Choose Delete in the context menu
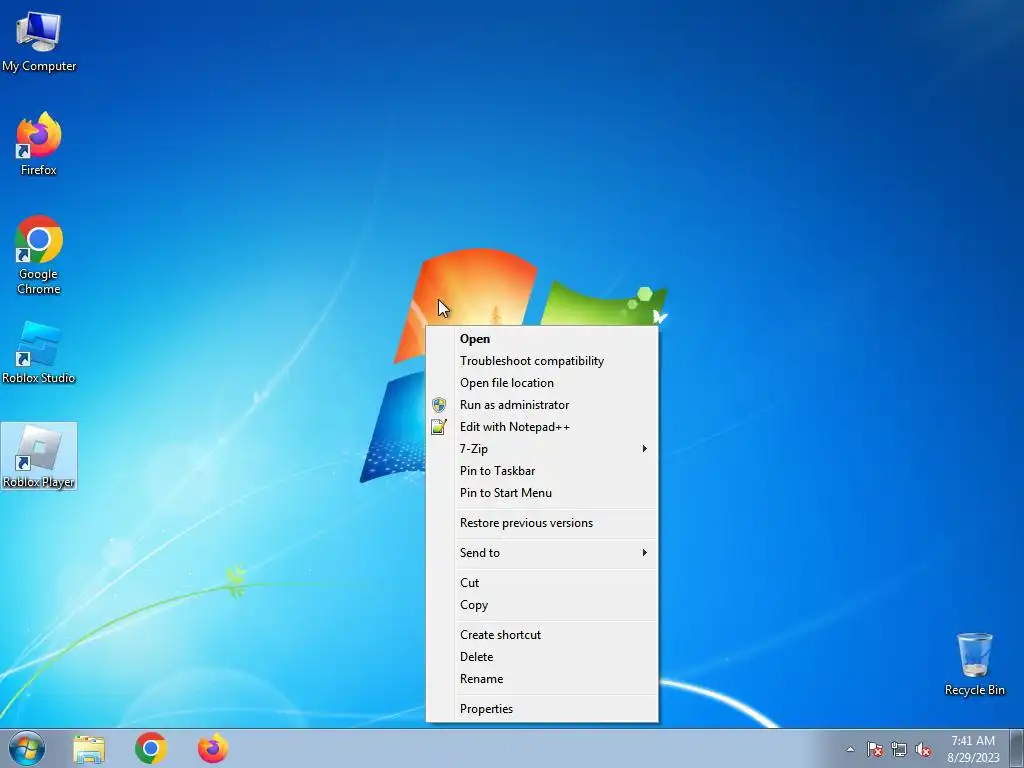The height and width of the screenshot is (768, 1024). [543, 657]
